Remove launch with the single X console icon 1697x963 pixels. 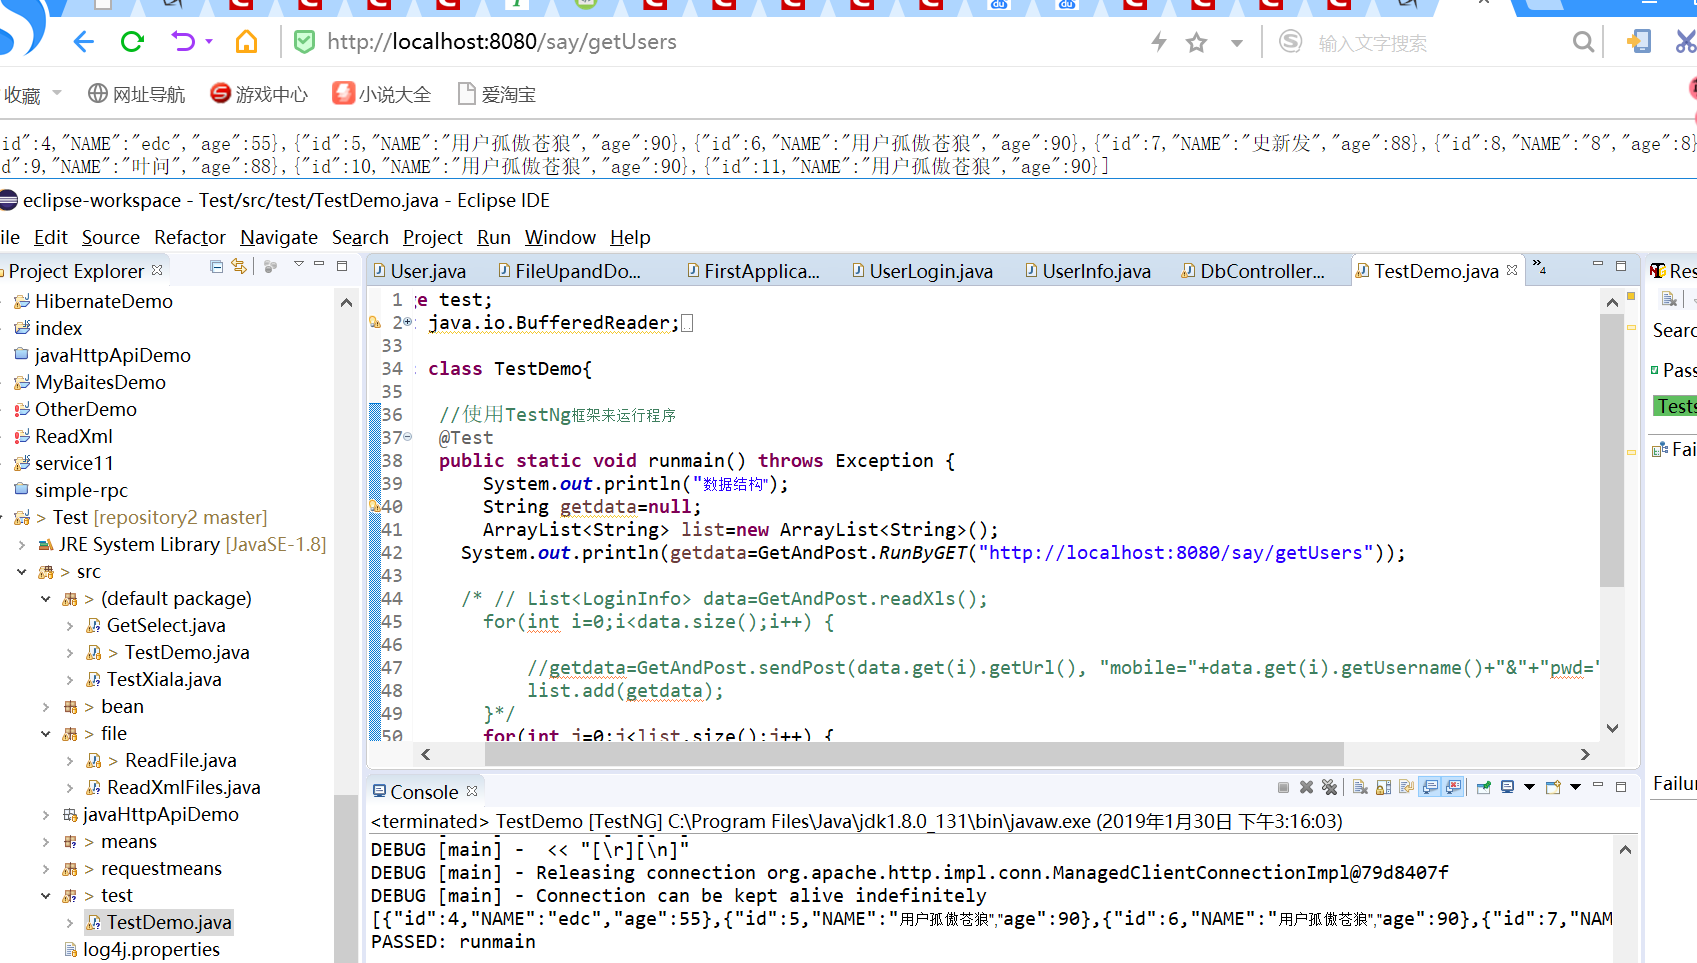click(1306, 788)
